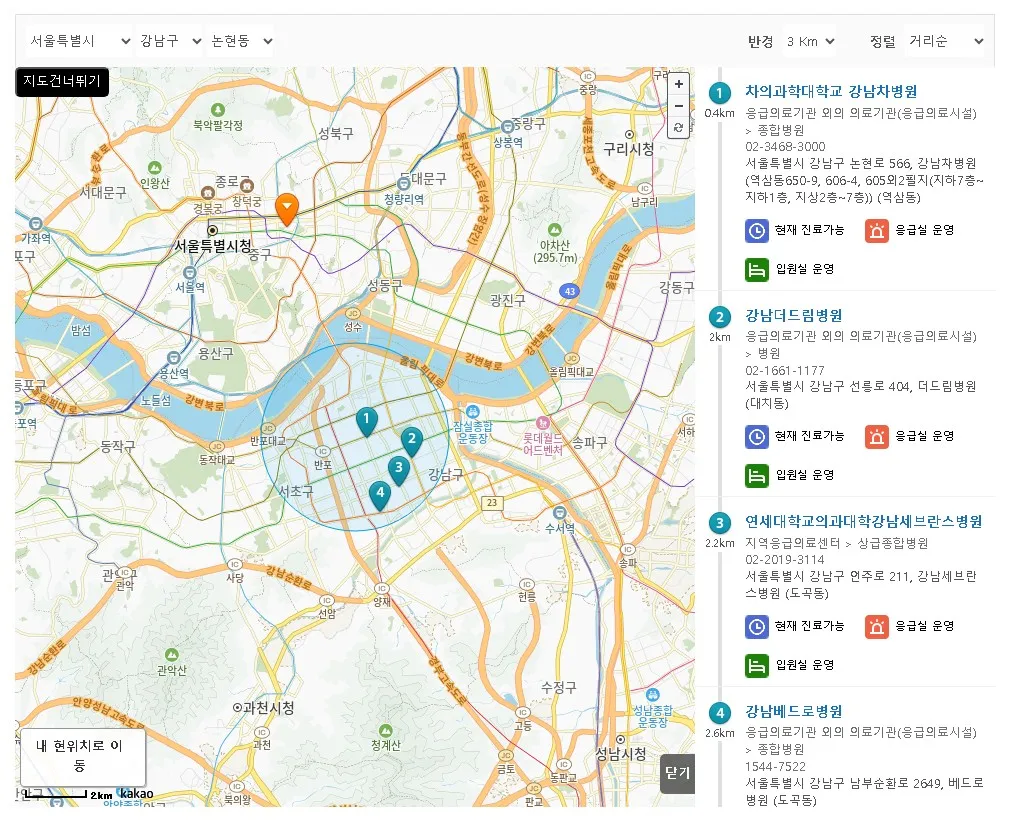Click phone number 02-3468-3000
This screenshot has width=1022, height=829.
(x=785, y=147)
